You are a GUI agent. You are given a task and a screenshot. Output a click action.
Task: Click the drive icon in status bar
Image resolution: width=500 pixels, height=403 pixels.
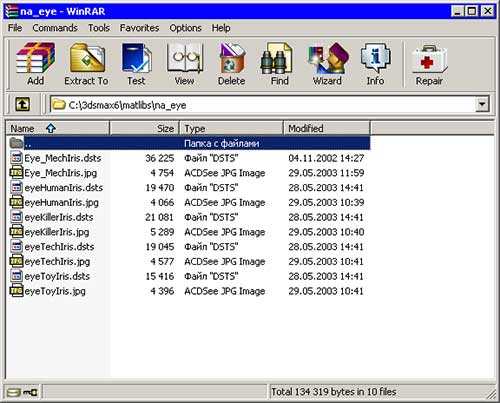pyautogui.click(x=14, y=392)
